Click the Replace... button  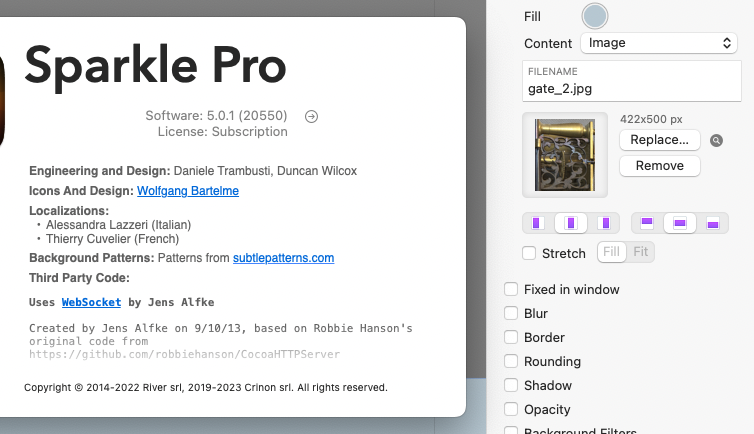pyautogui.click(x=659, y=140)
